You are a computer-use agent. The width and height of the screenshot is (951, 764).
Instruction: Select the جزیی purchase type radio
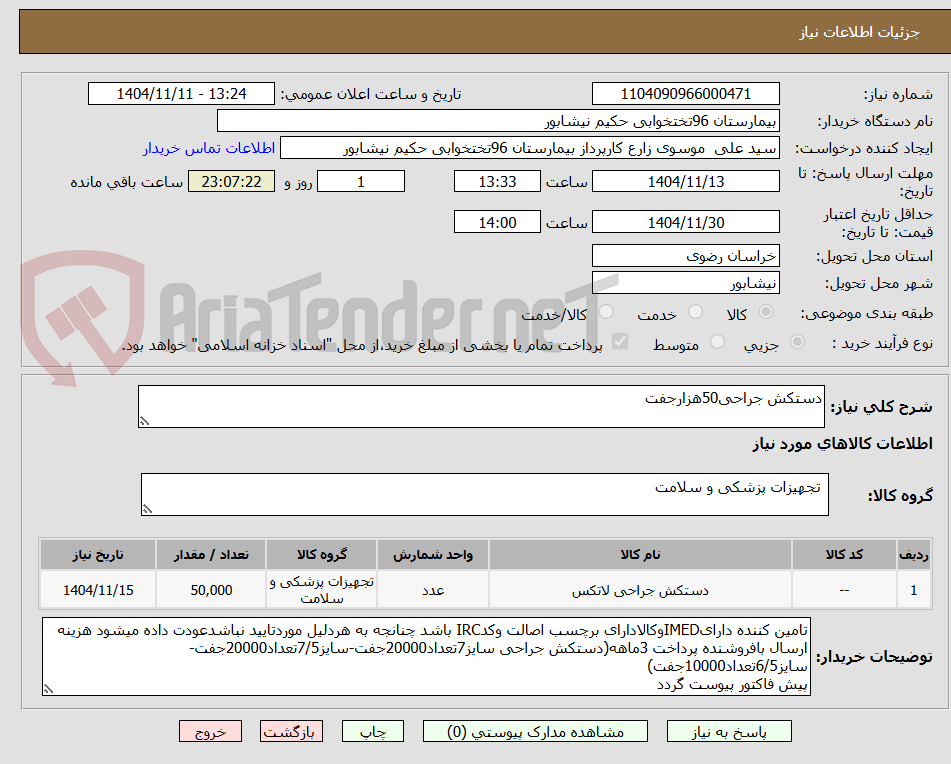798,343
